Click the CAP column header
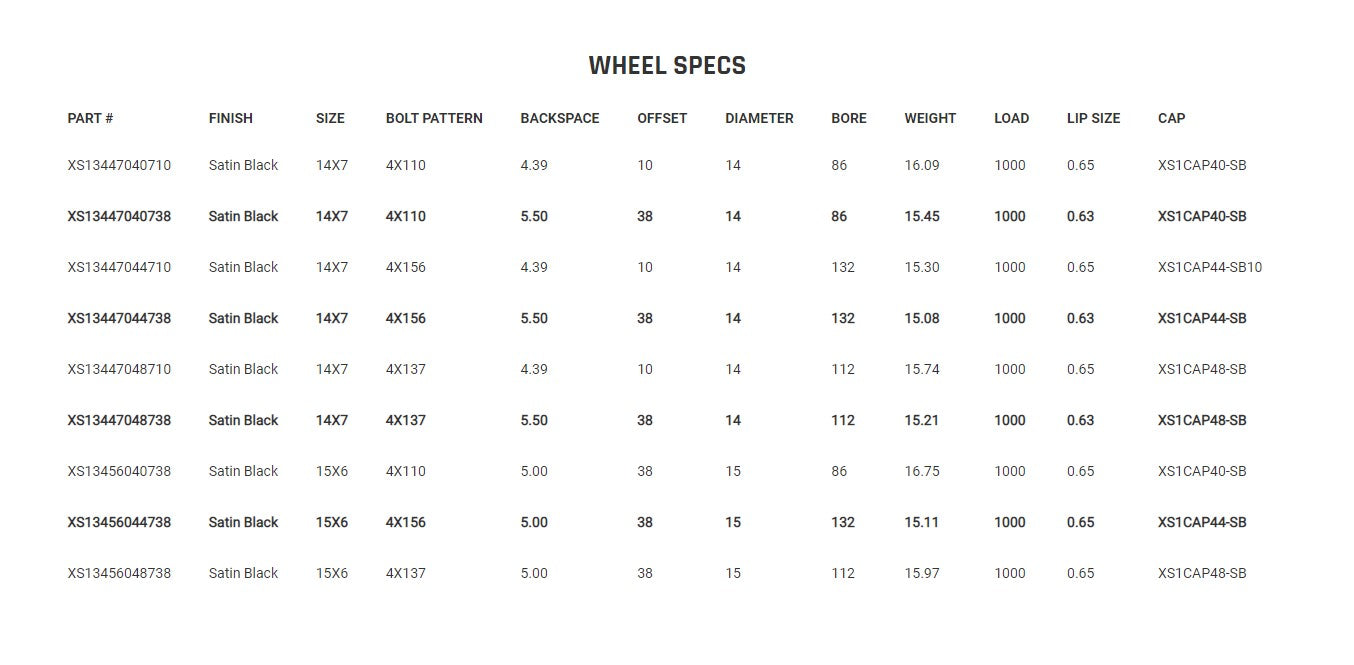 tap(1171, 118)
